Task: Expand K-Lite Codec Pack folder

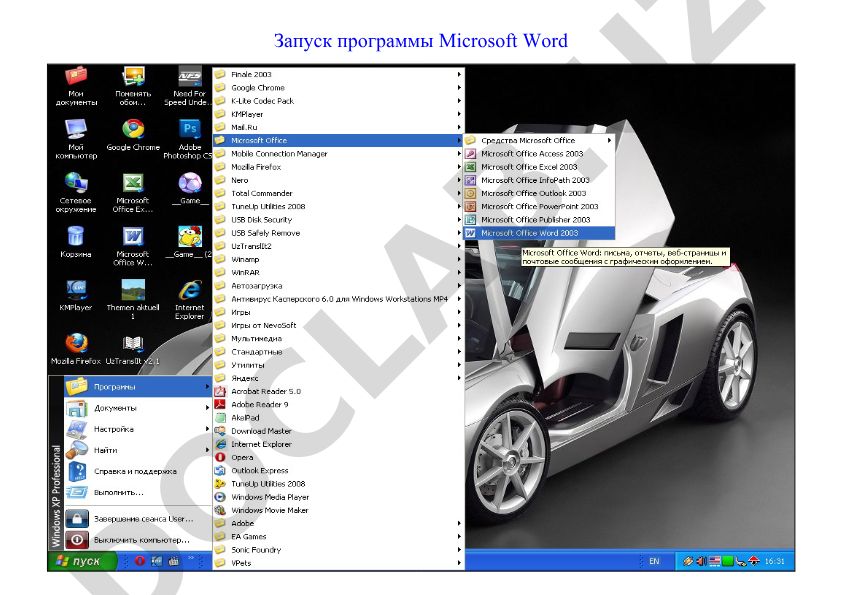Action: tap(338, 101)
